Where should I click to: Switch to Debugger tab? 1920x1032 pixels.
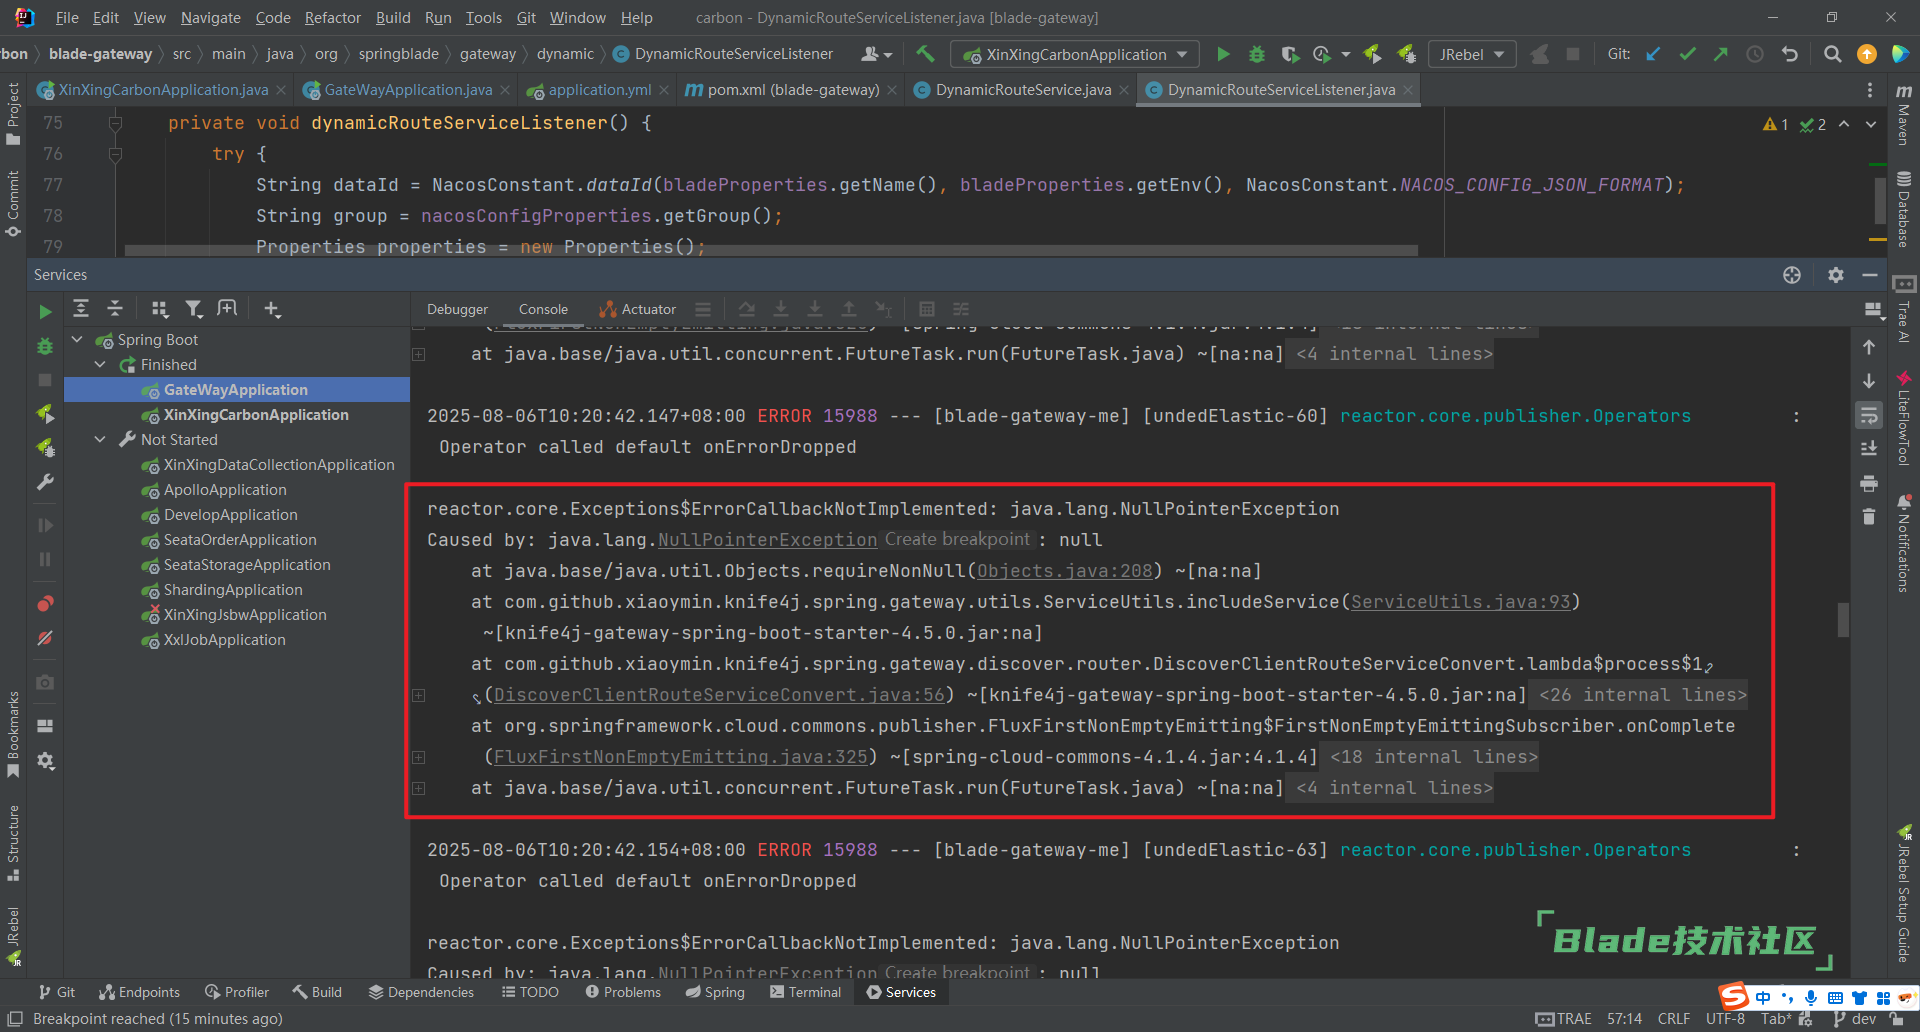coord(457,309)
